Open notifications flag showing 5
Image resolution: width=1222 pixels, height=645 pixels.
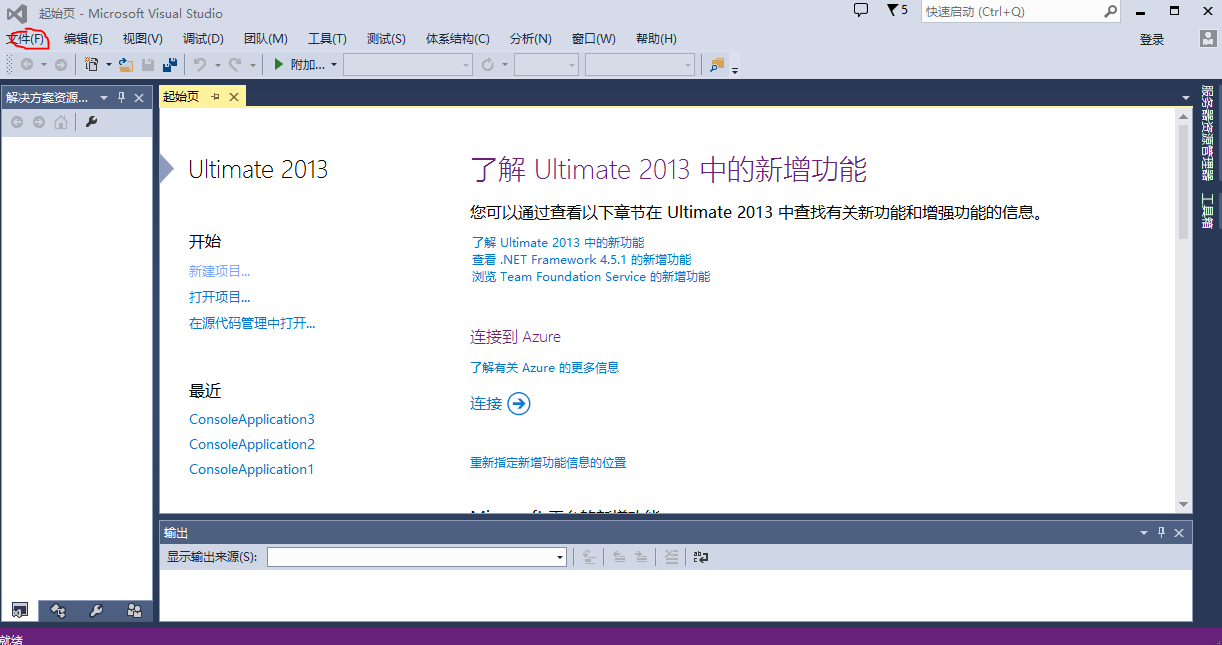click(x=897, y=10)
